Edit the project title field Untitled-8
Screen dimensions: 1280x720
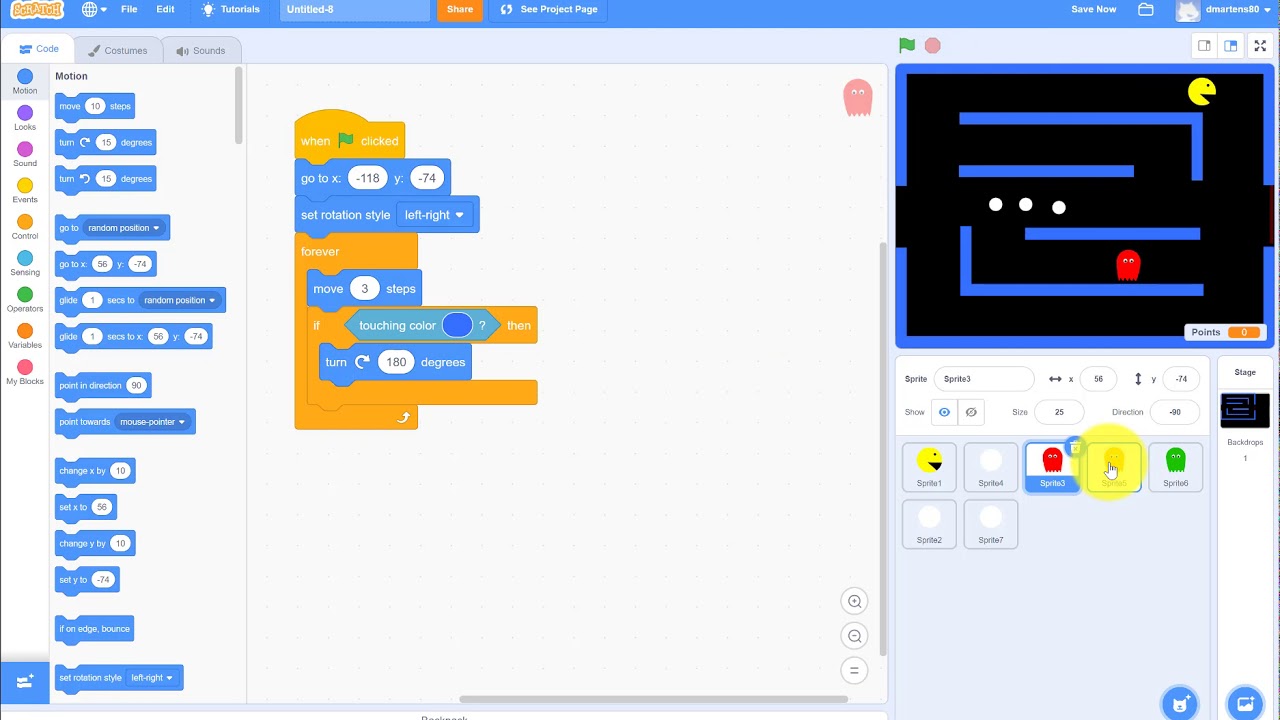[354, 9]
